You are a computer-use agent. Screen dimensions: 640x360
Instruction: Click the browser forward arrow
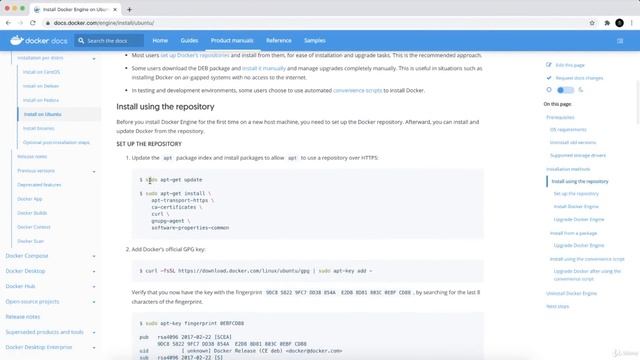click(20, 23)
